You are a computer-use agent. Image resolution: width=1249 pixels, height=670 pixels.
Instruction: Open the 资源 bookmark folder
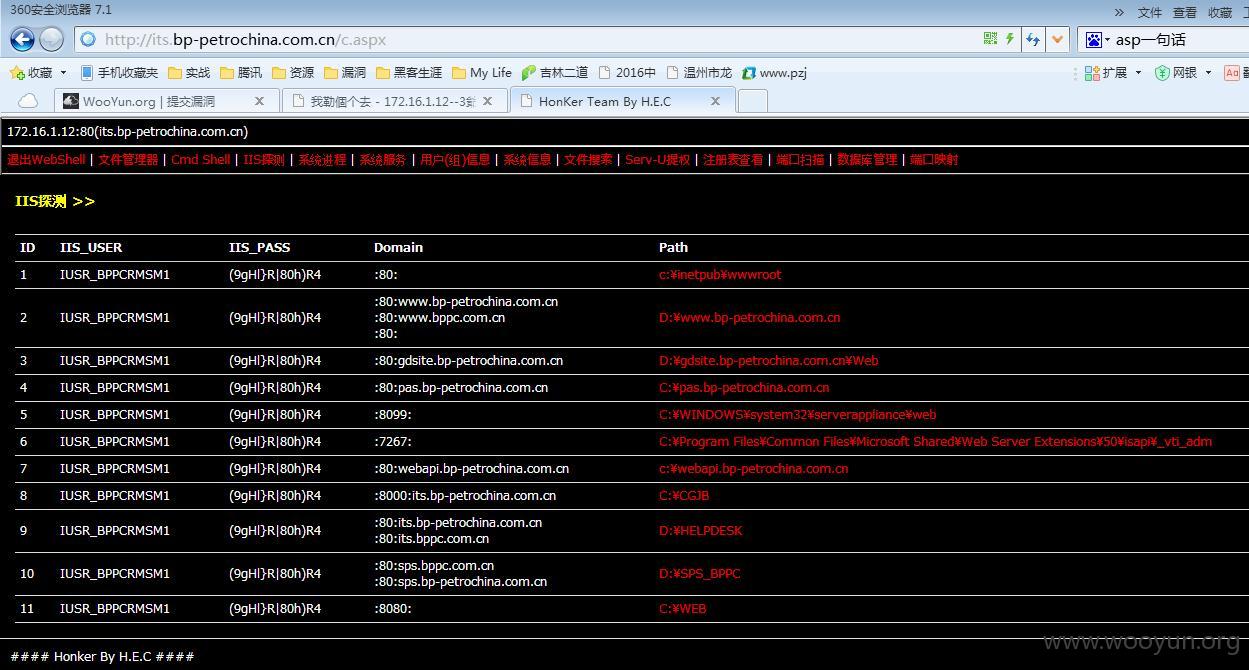pyautogui.click(x=293, y=72)
